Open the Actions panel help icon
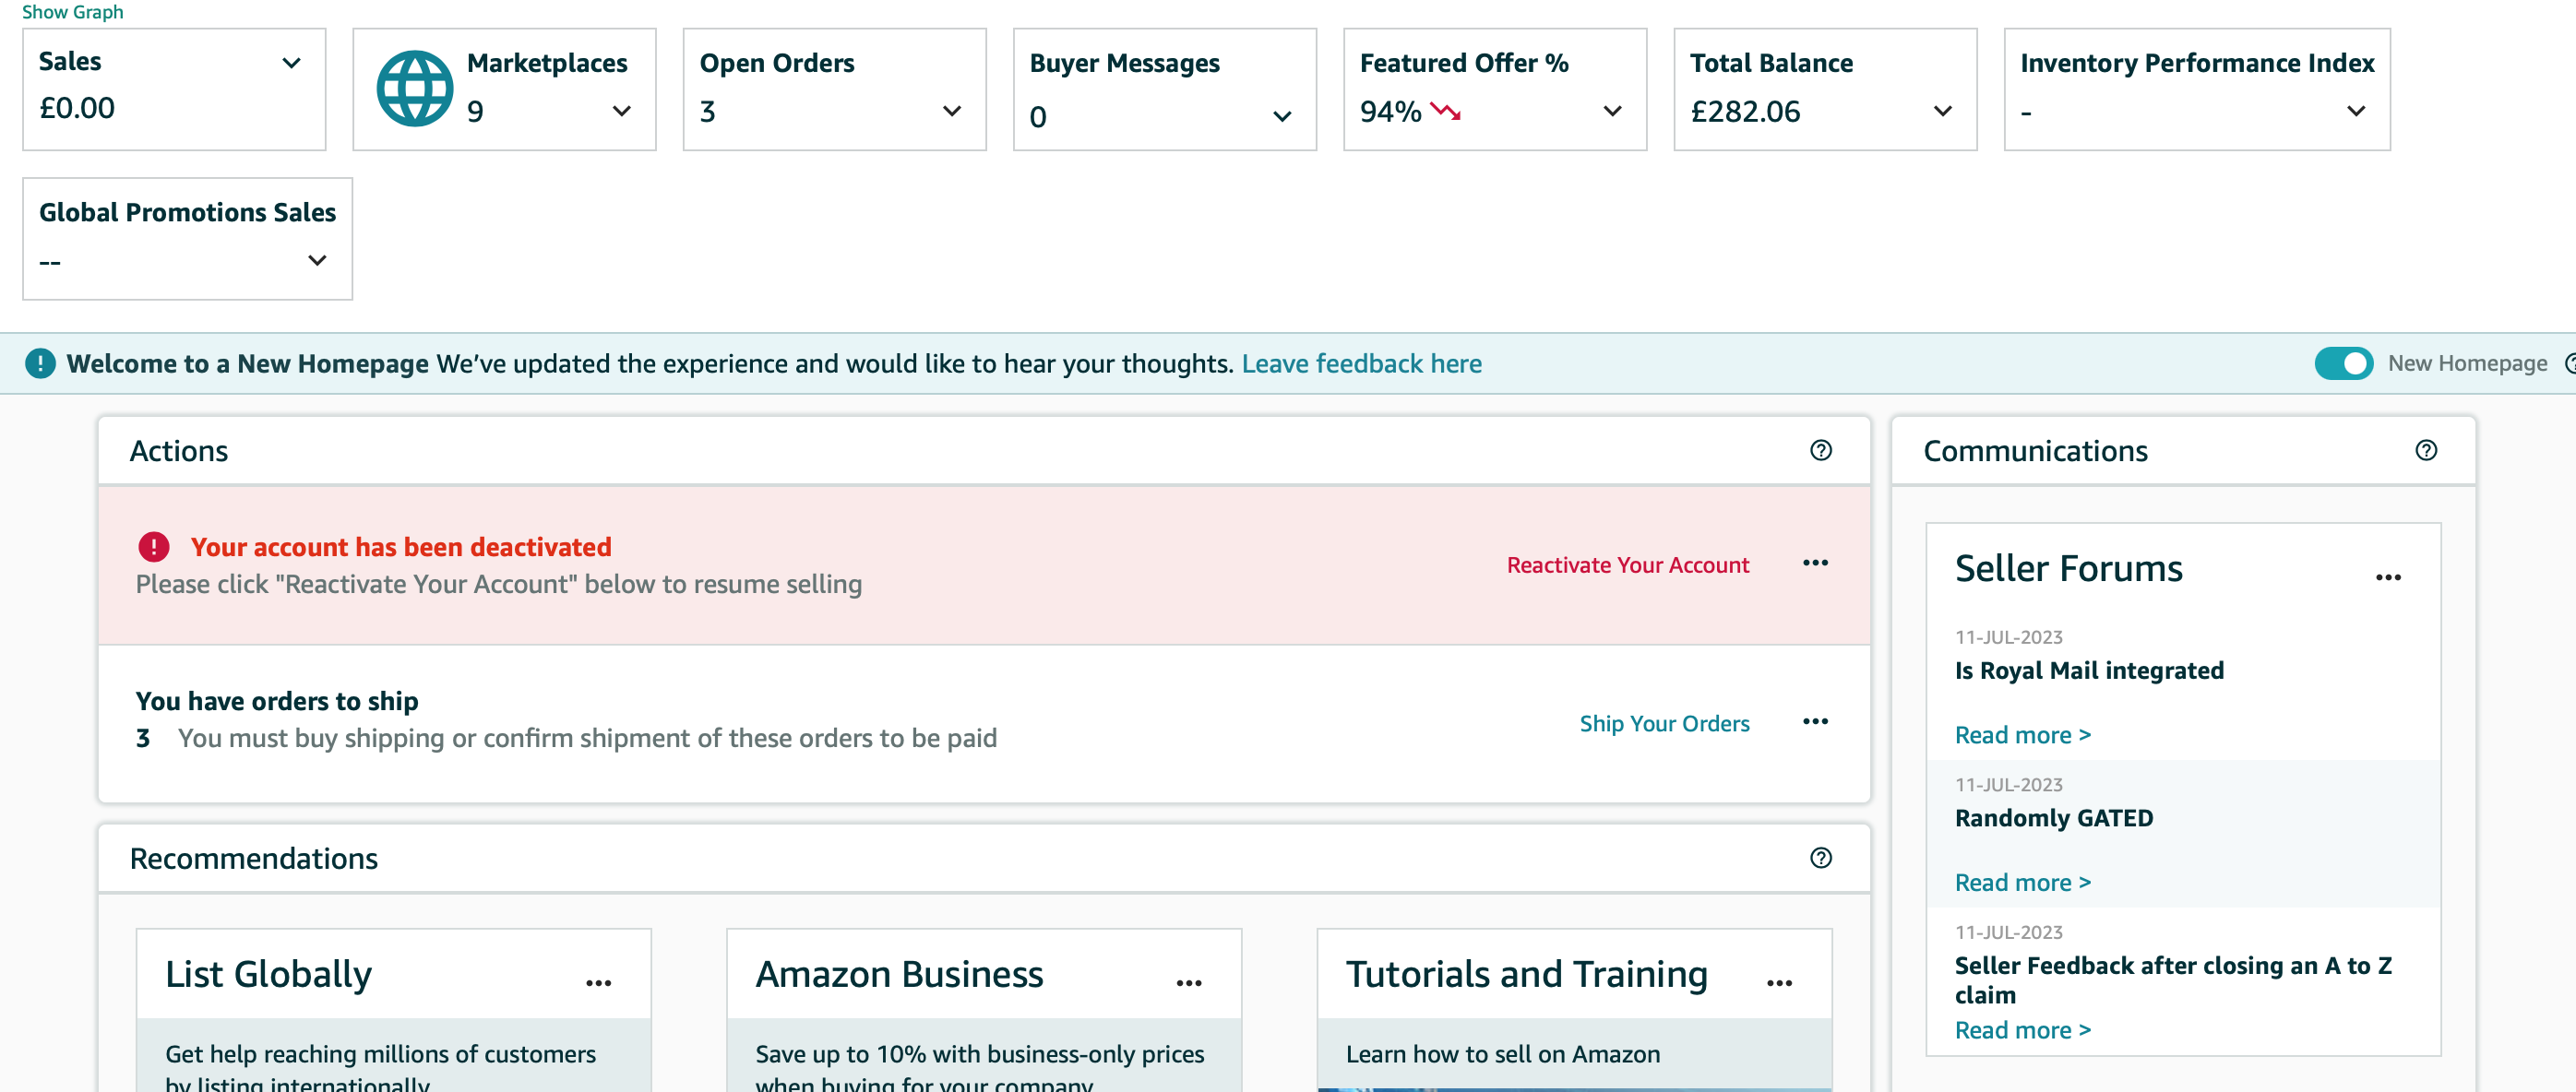The height and width of the screenshot is (1092, 2576). tap(1821, 451)
